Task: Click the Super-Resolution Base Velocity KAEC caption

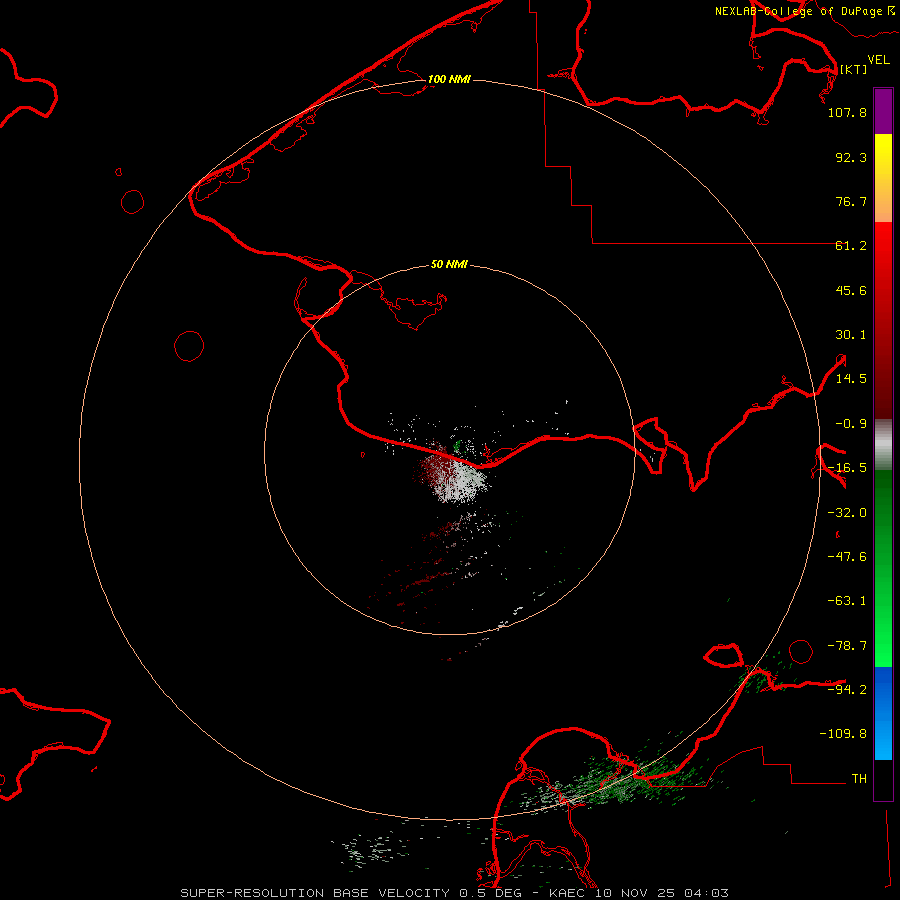Action: [455, 893]
